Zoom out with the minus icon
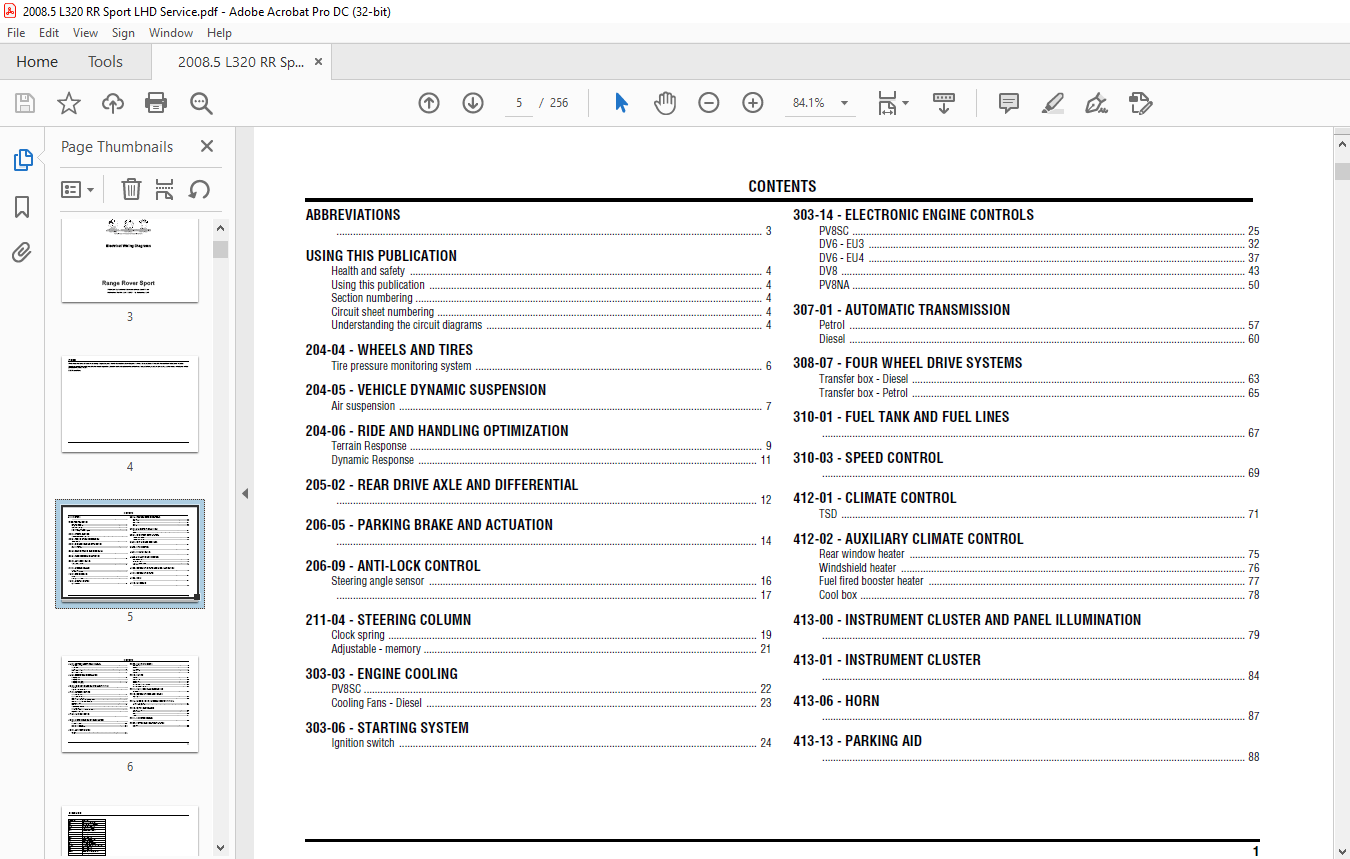1350x859 pixels. (709, 103)
